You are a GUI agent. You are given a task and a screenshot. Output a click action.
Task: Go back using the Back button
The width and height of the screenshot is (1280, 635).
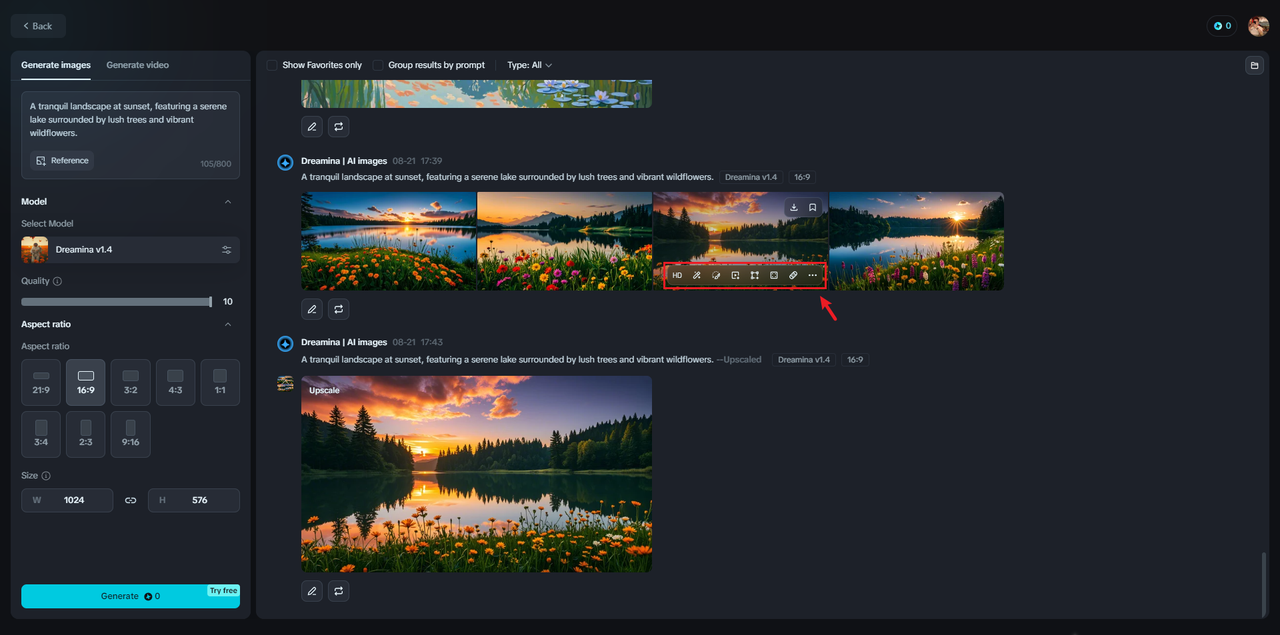point(38,26)
